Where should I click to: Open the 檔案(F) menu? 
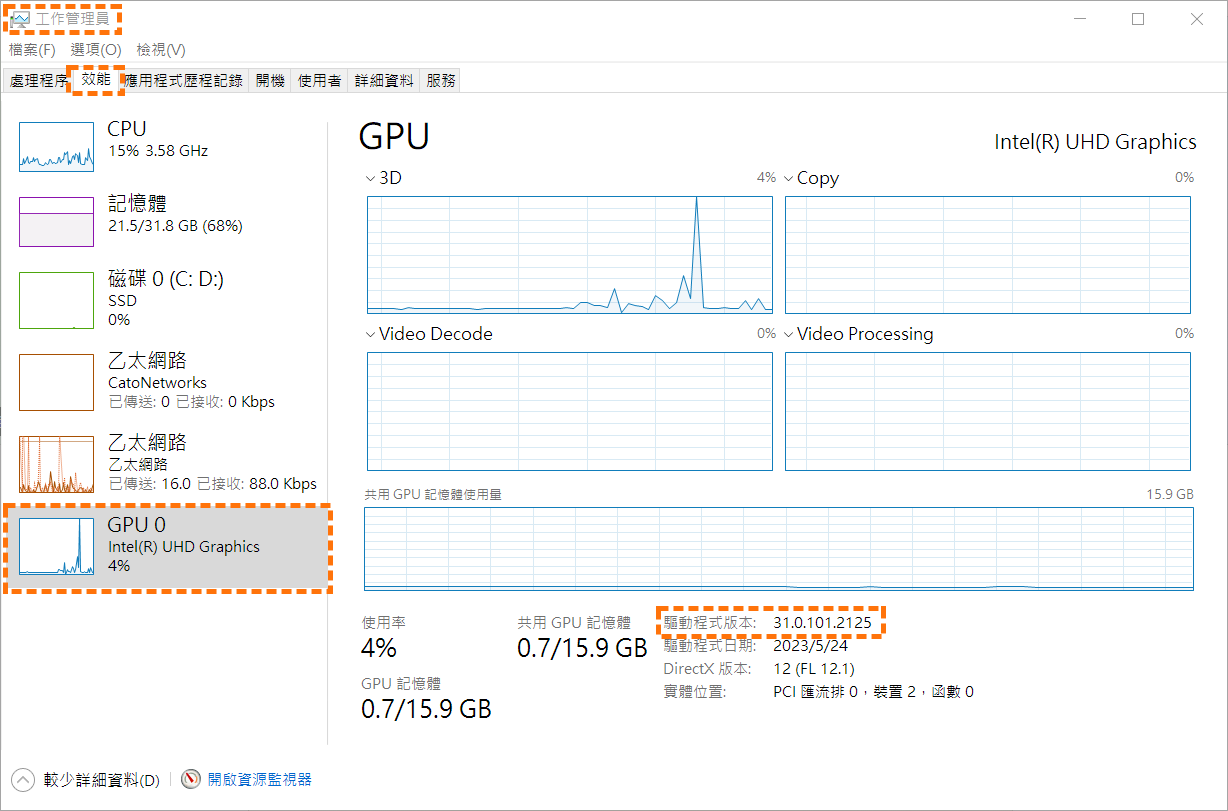click(x=32, y=50)
